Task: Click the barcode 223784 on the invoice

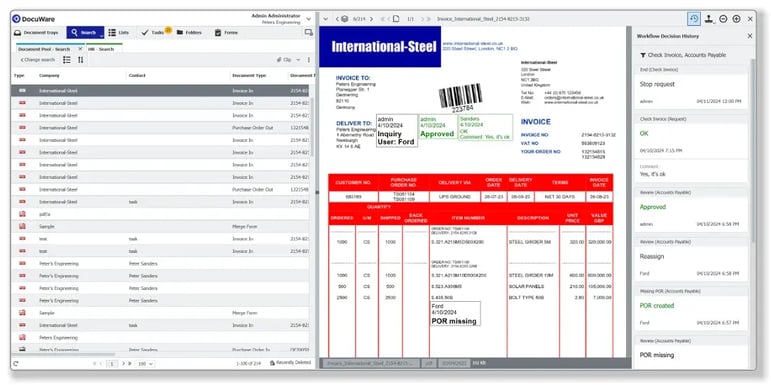Action: (x=461, y=98)
